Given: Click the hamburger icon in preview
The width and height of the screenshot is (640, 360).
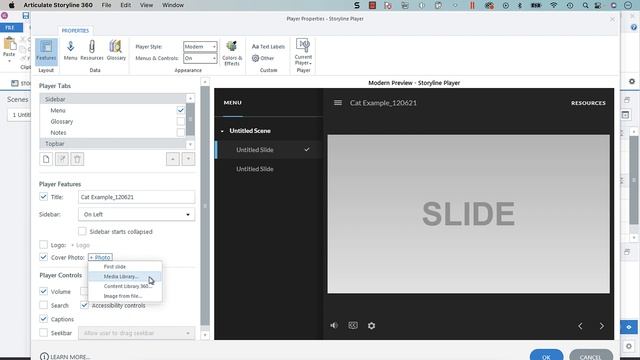Looking at the screenshot, I should click(x=338, y=102).
